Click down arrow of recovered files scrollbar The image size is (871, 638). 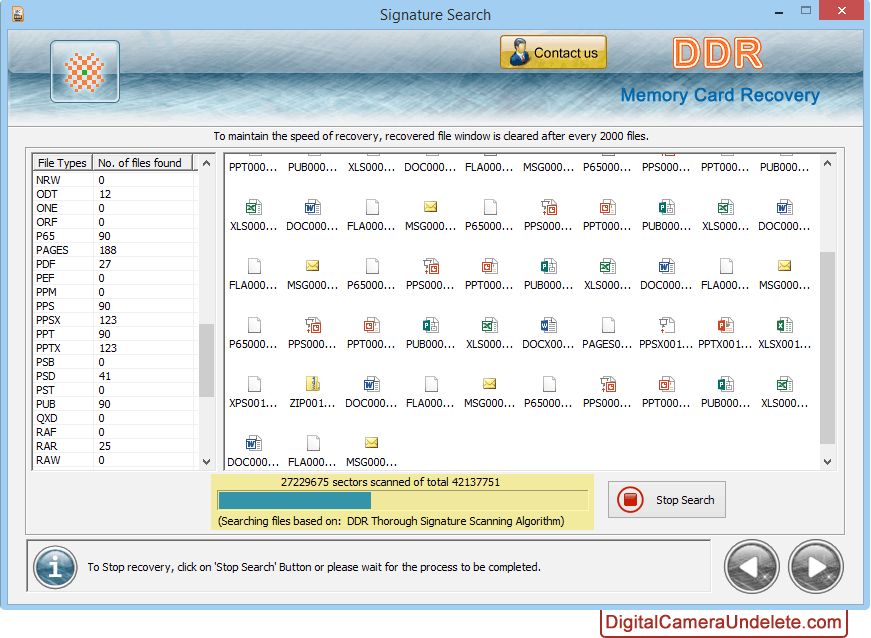pyautogui.click(x=827, y=461)
